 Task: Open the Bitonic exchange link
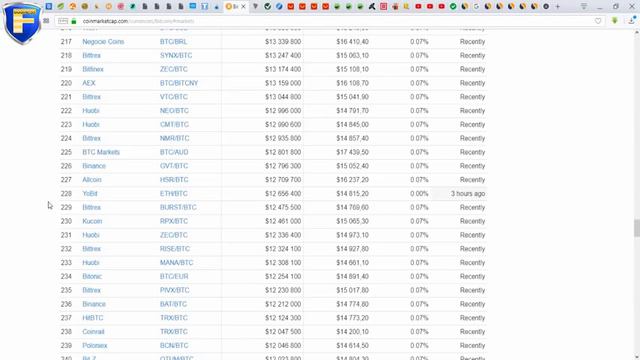pyautogui.click(x=92, y=276)
